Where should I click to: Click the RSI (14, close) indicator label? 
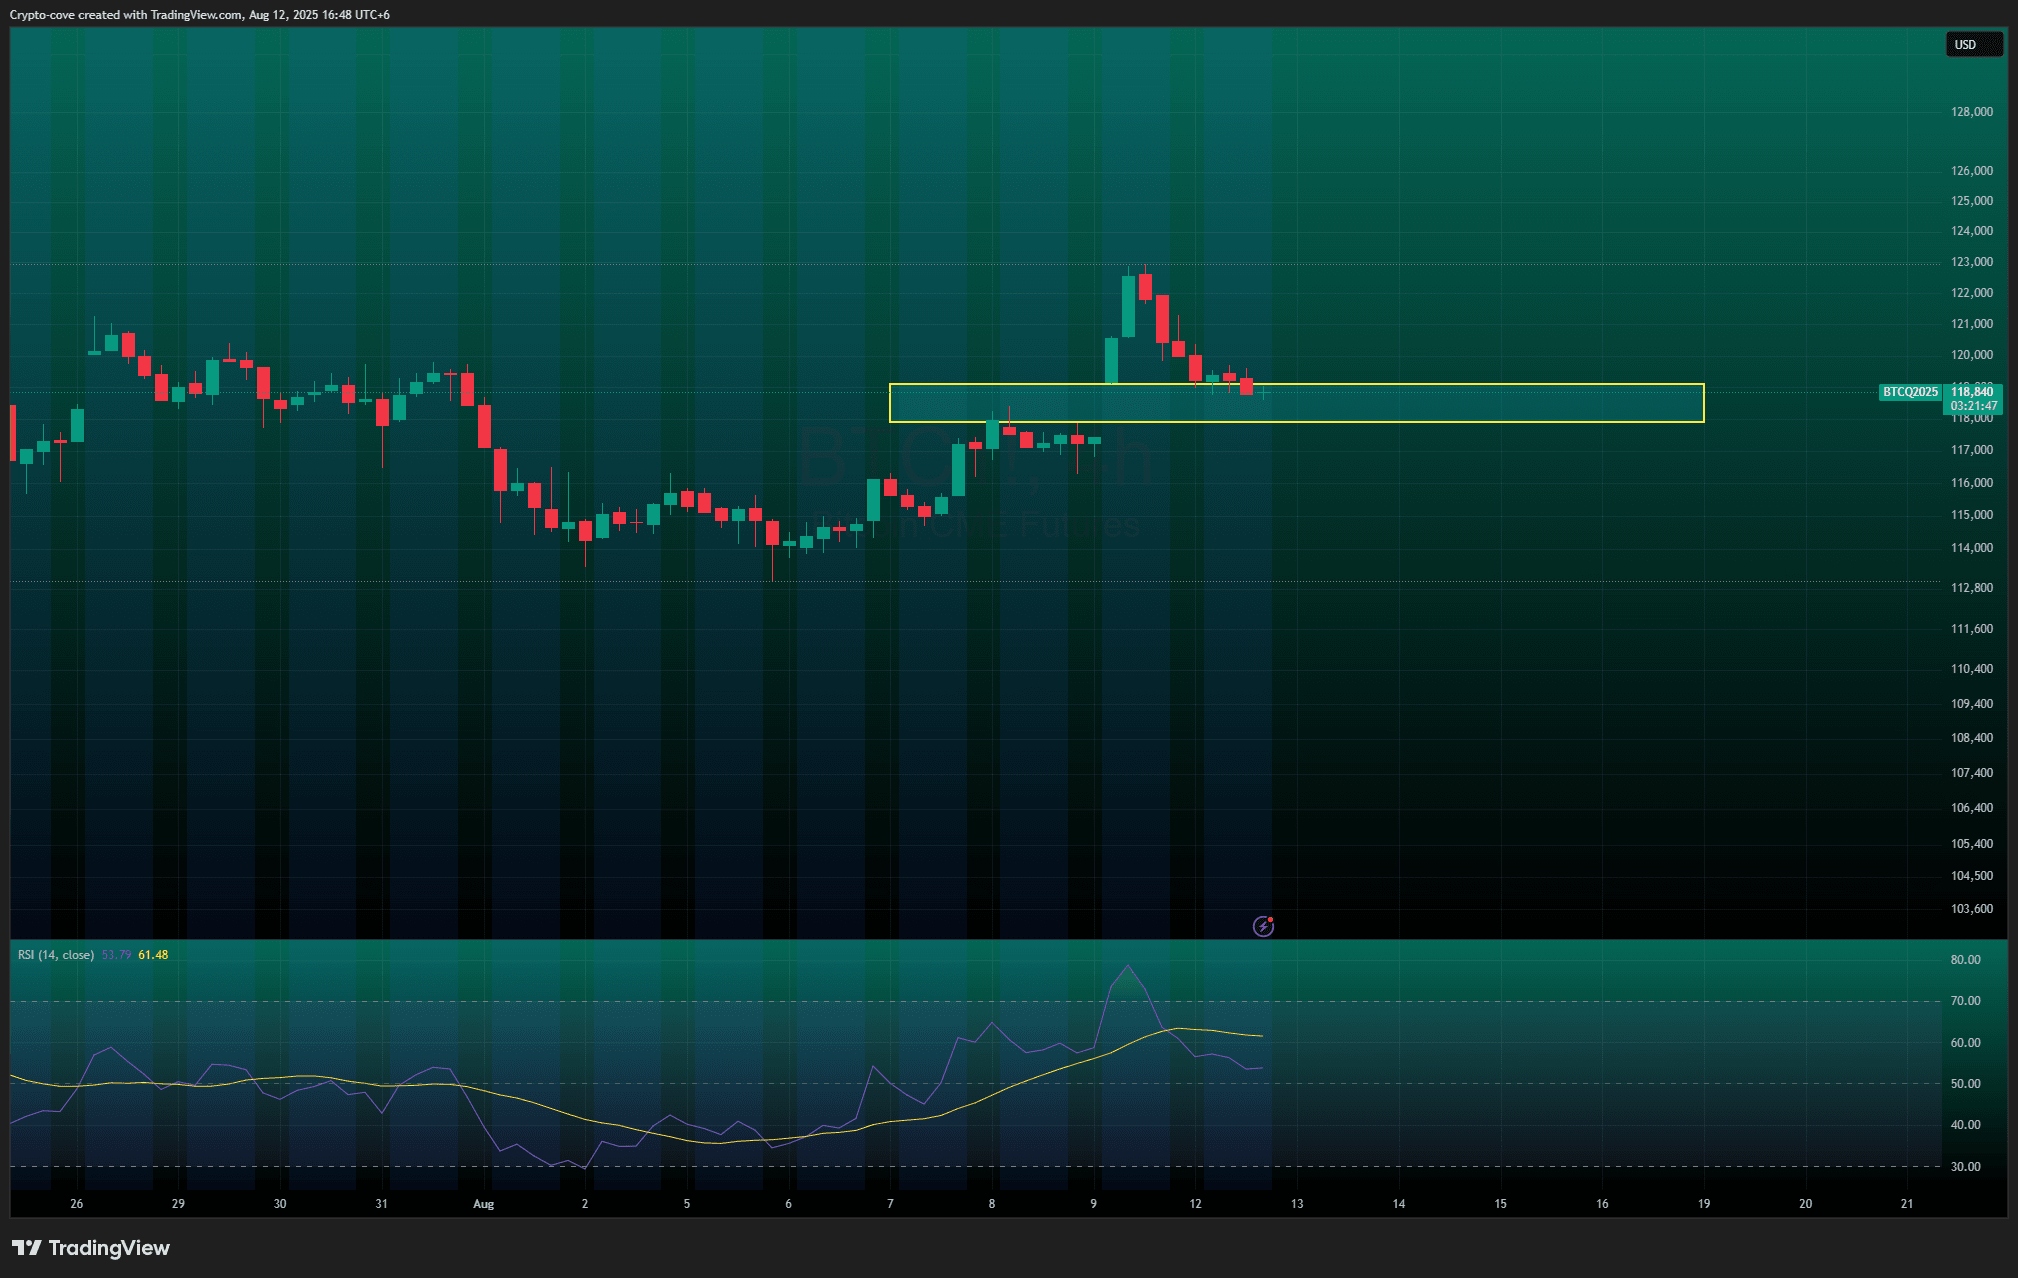pos(56,955)
